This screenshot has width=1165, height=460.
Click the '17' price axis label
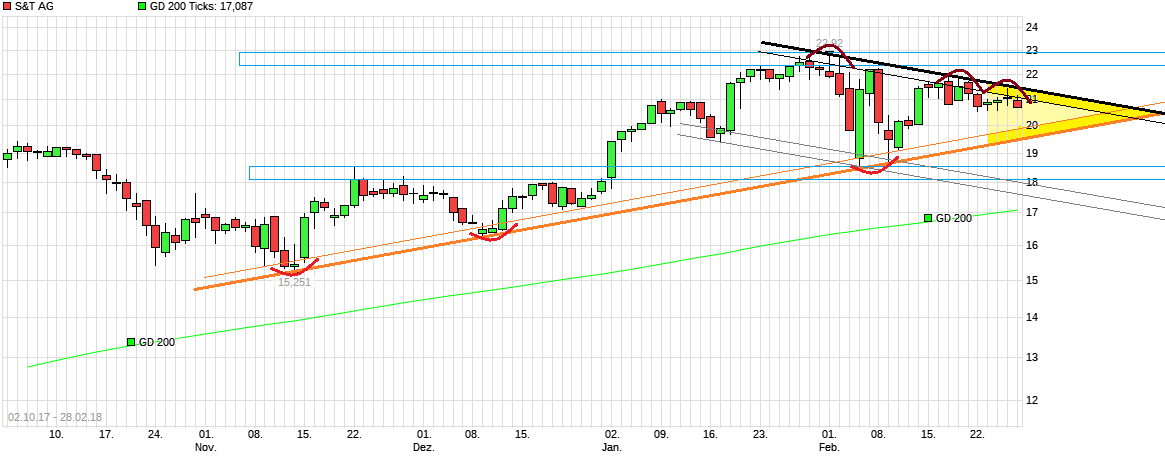tap(1032, 213)
